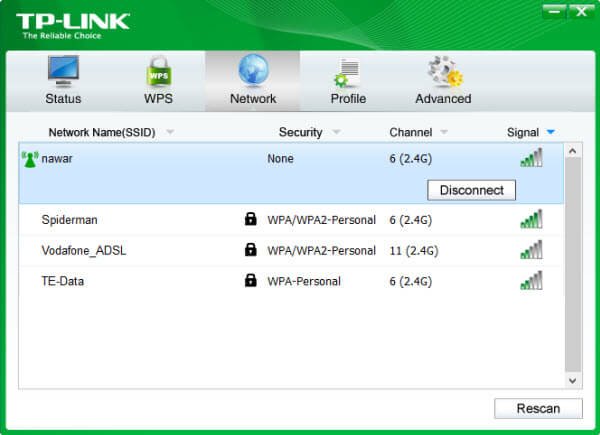Click the lock icon in the Vodafone_ADSL row
This screenshot has height=435, width=600.
coord(250,249)
